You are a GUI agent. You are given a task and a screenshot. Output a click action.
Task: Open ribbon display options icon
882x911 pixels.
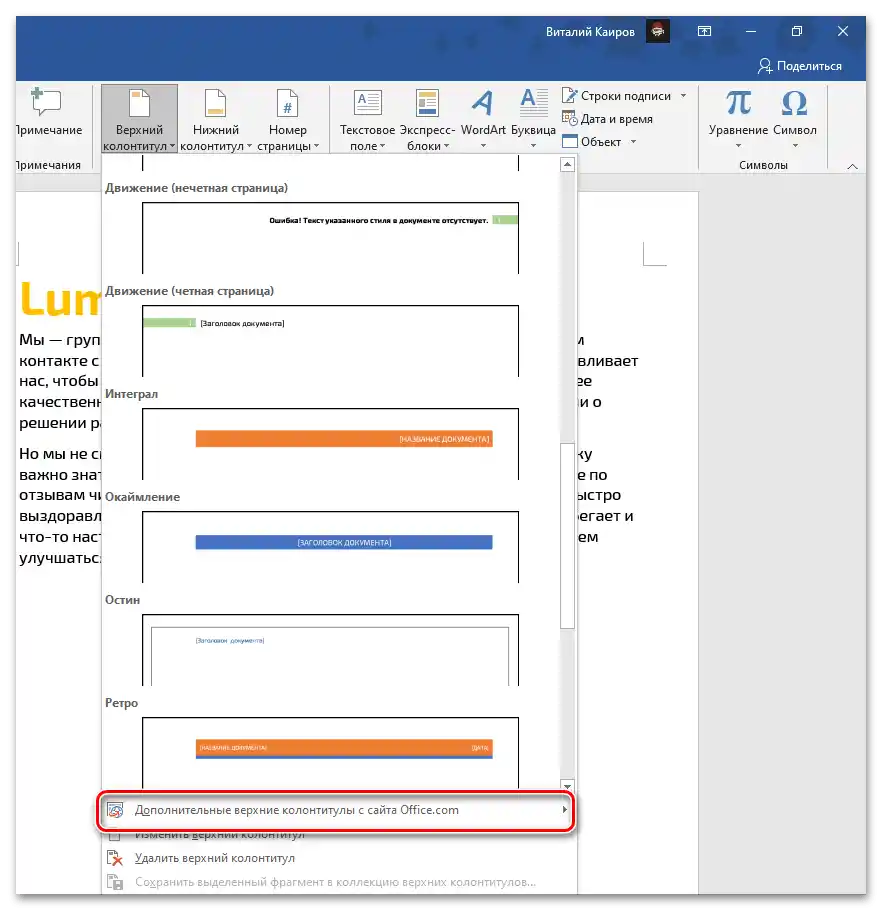point(704,31)
